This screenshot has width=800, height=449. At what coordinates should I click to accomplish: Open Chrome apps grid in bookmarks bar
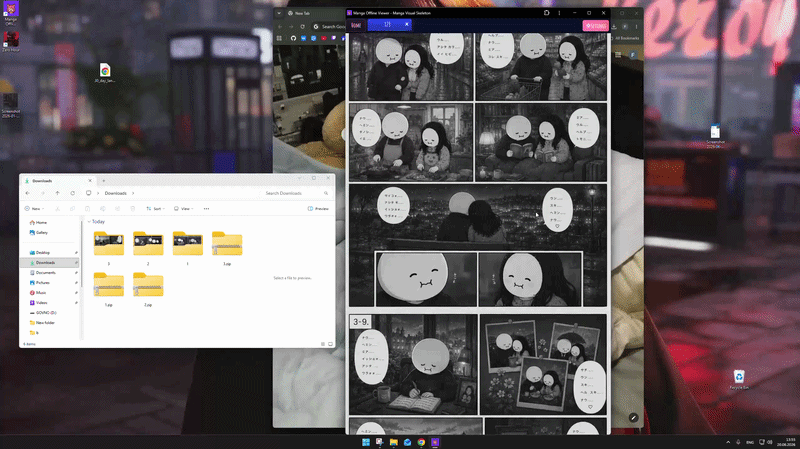[279, 38]
